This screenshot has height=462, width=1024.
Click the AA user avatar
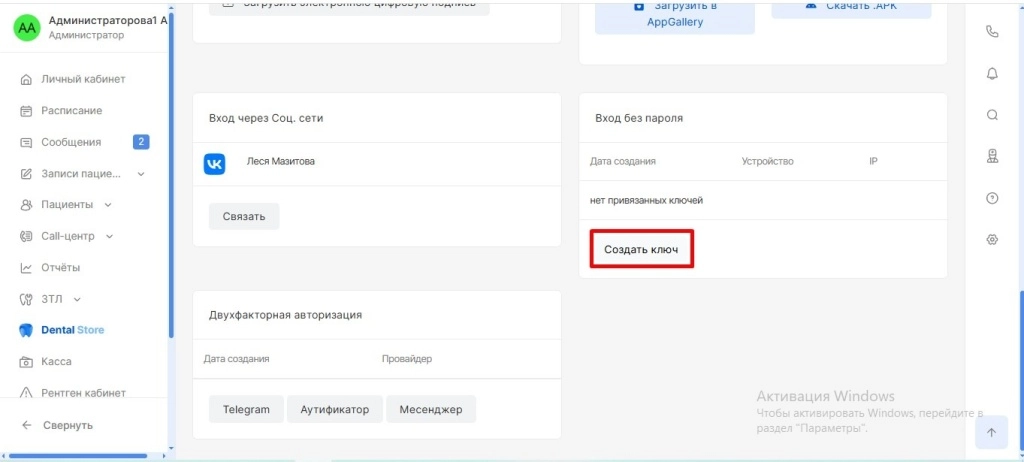[27, 27]
